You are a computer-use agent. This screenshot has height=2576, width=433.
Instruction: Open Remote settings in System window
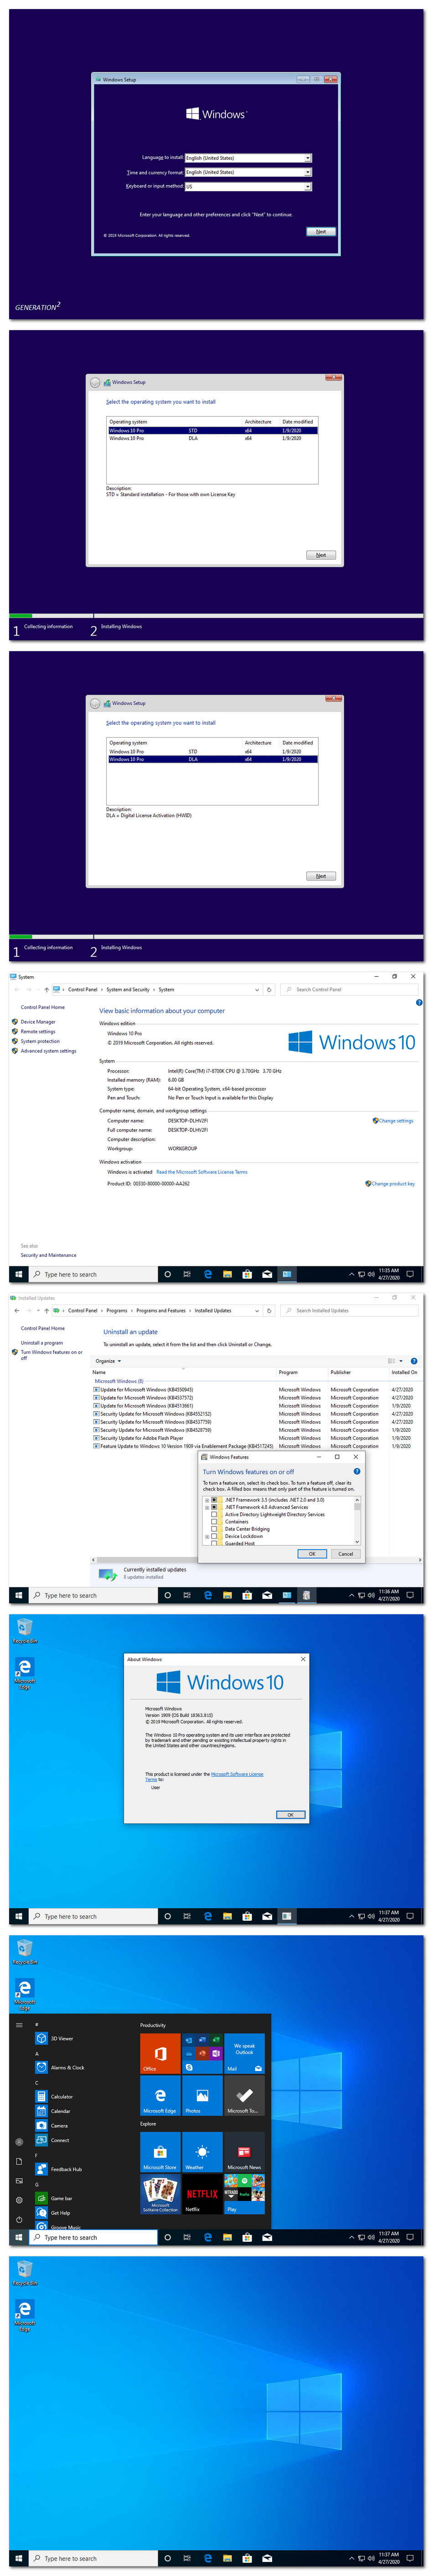click(x=38, y=1031)
